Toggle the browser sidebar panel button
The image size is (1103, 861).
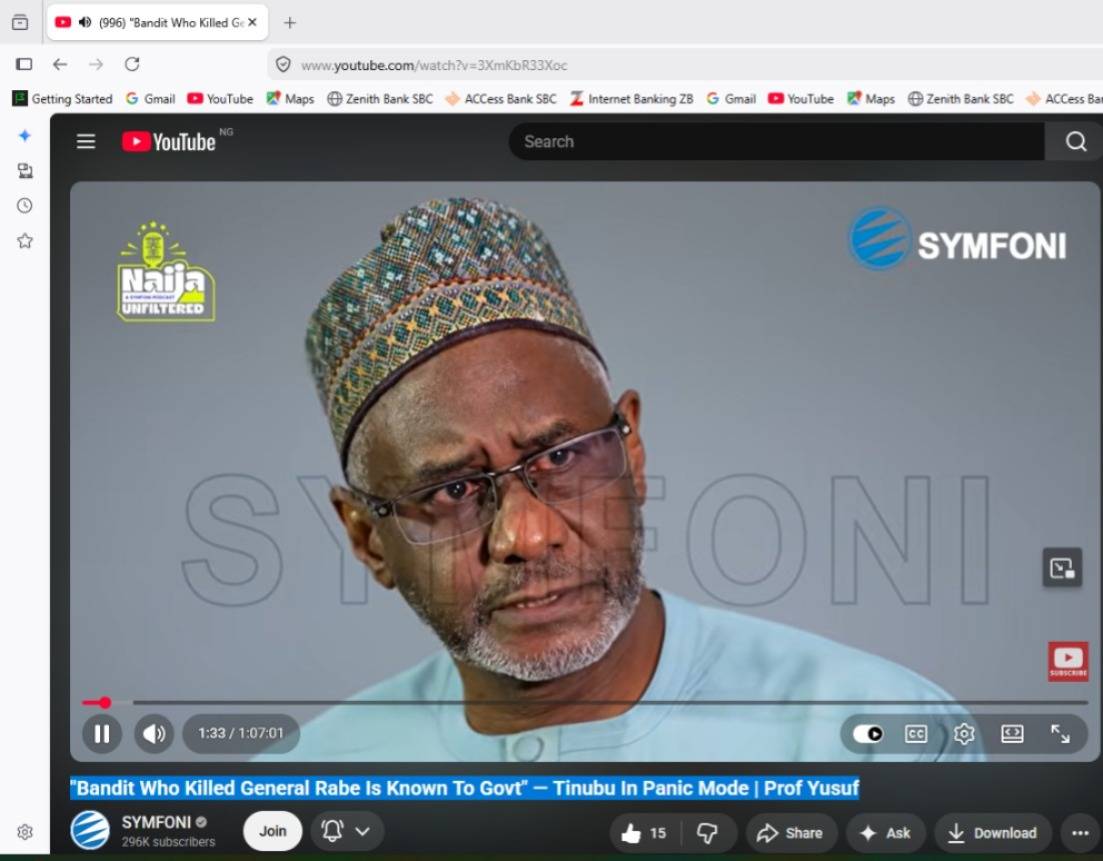click(x=24, y=65)
